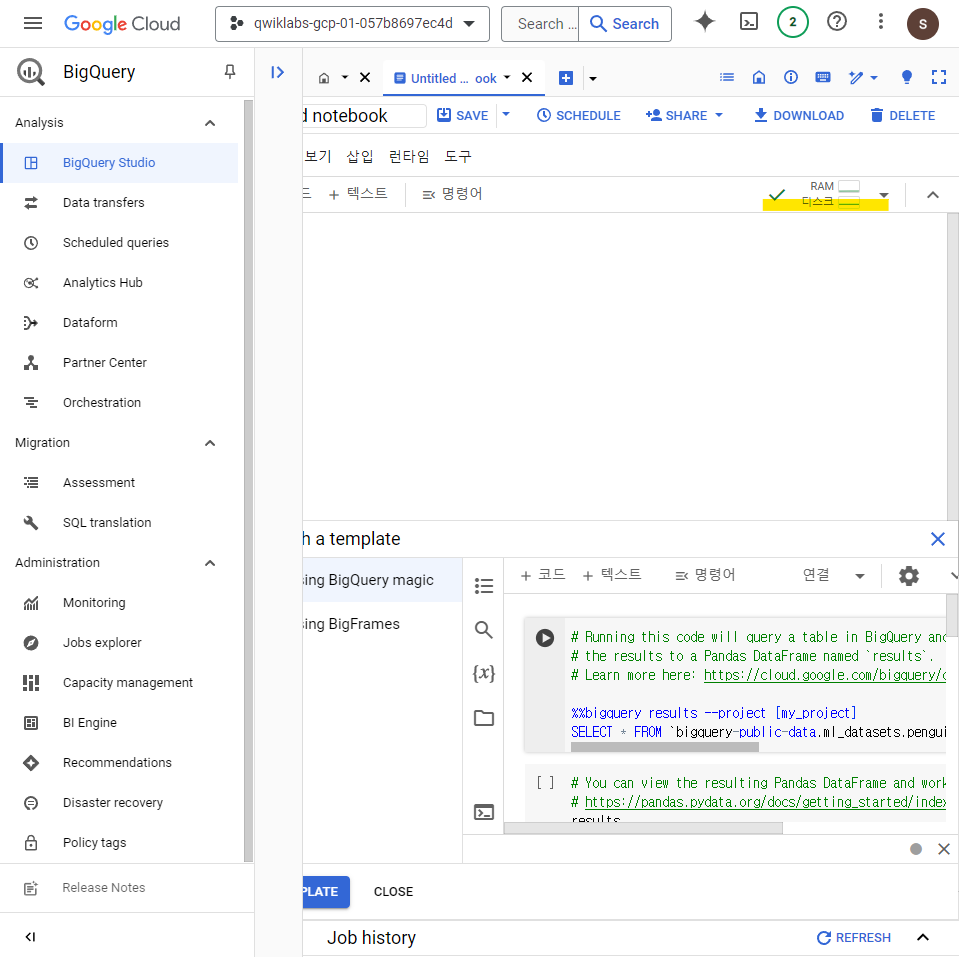Open table of contents icon in template preview

click(x=484, y=586)
